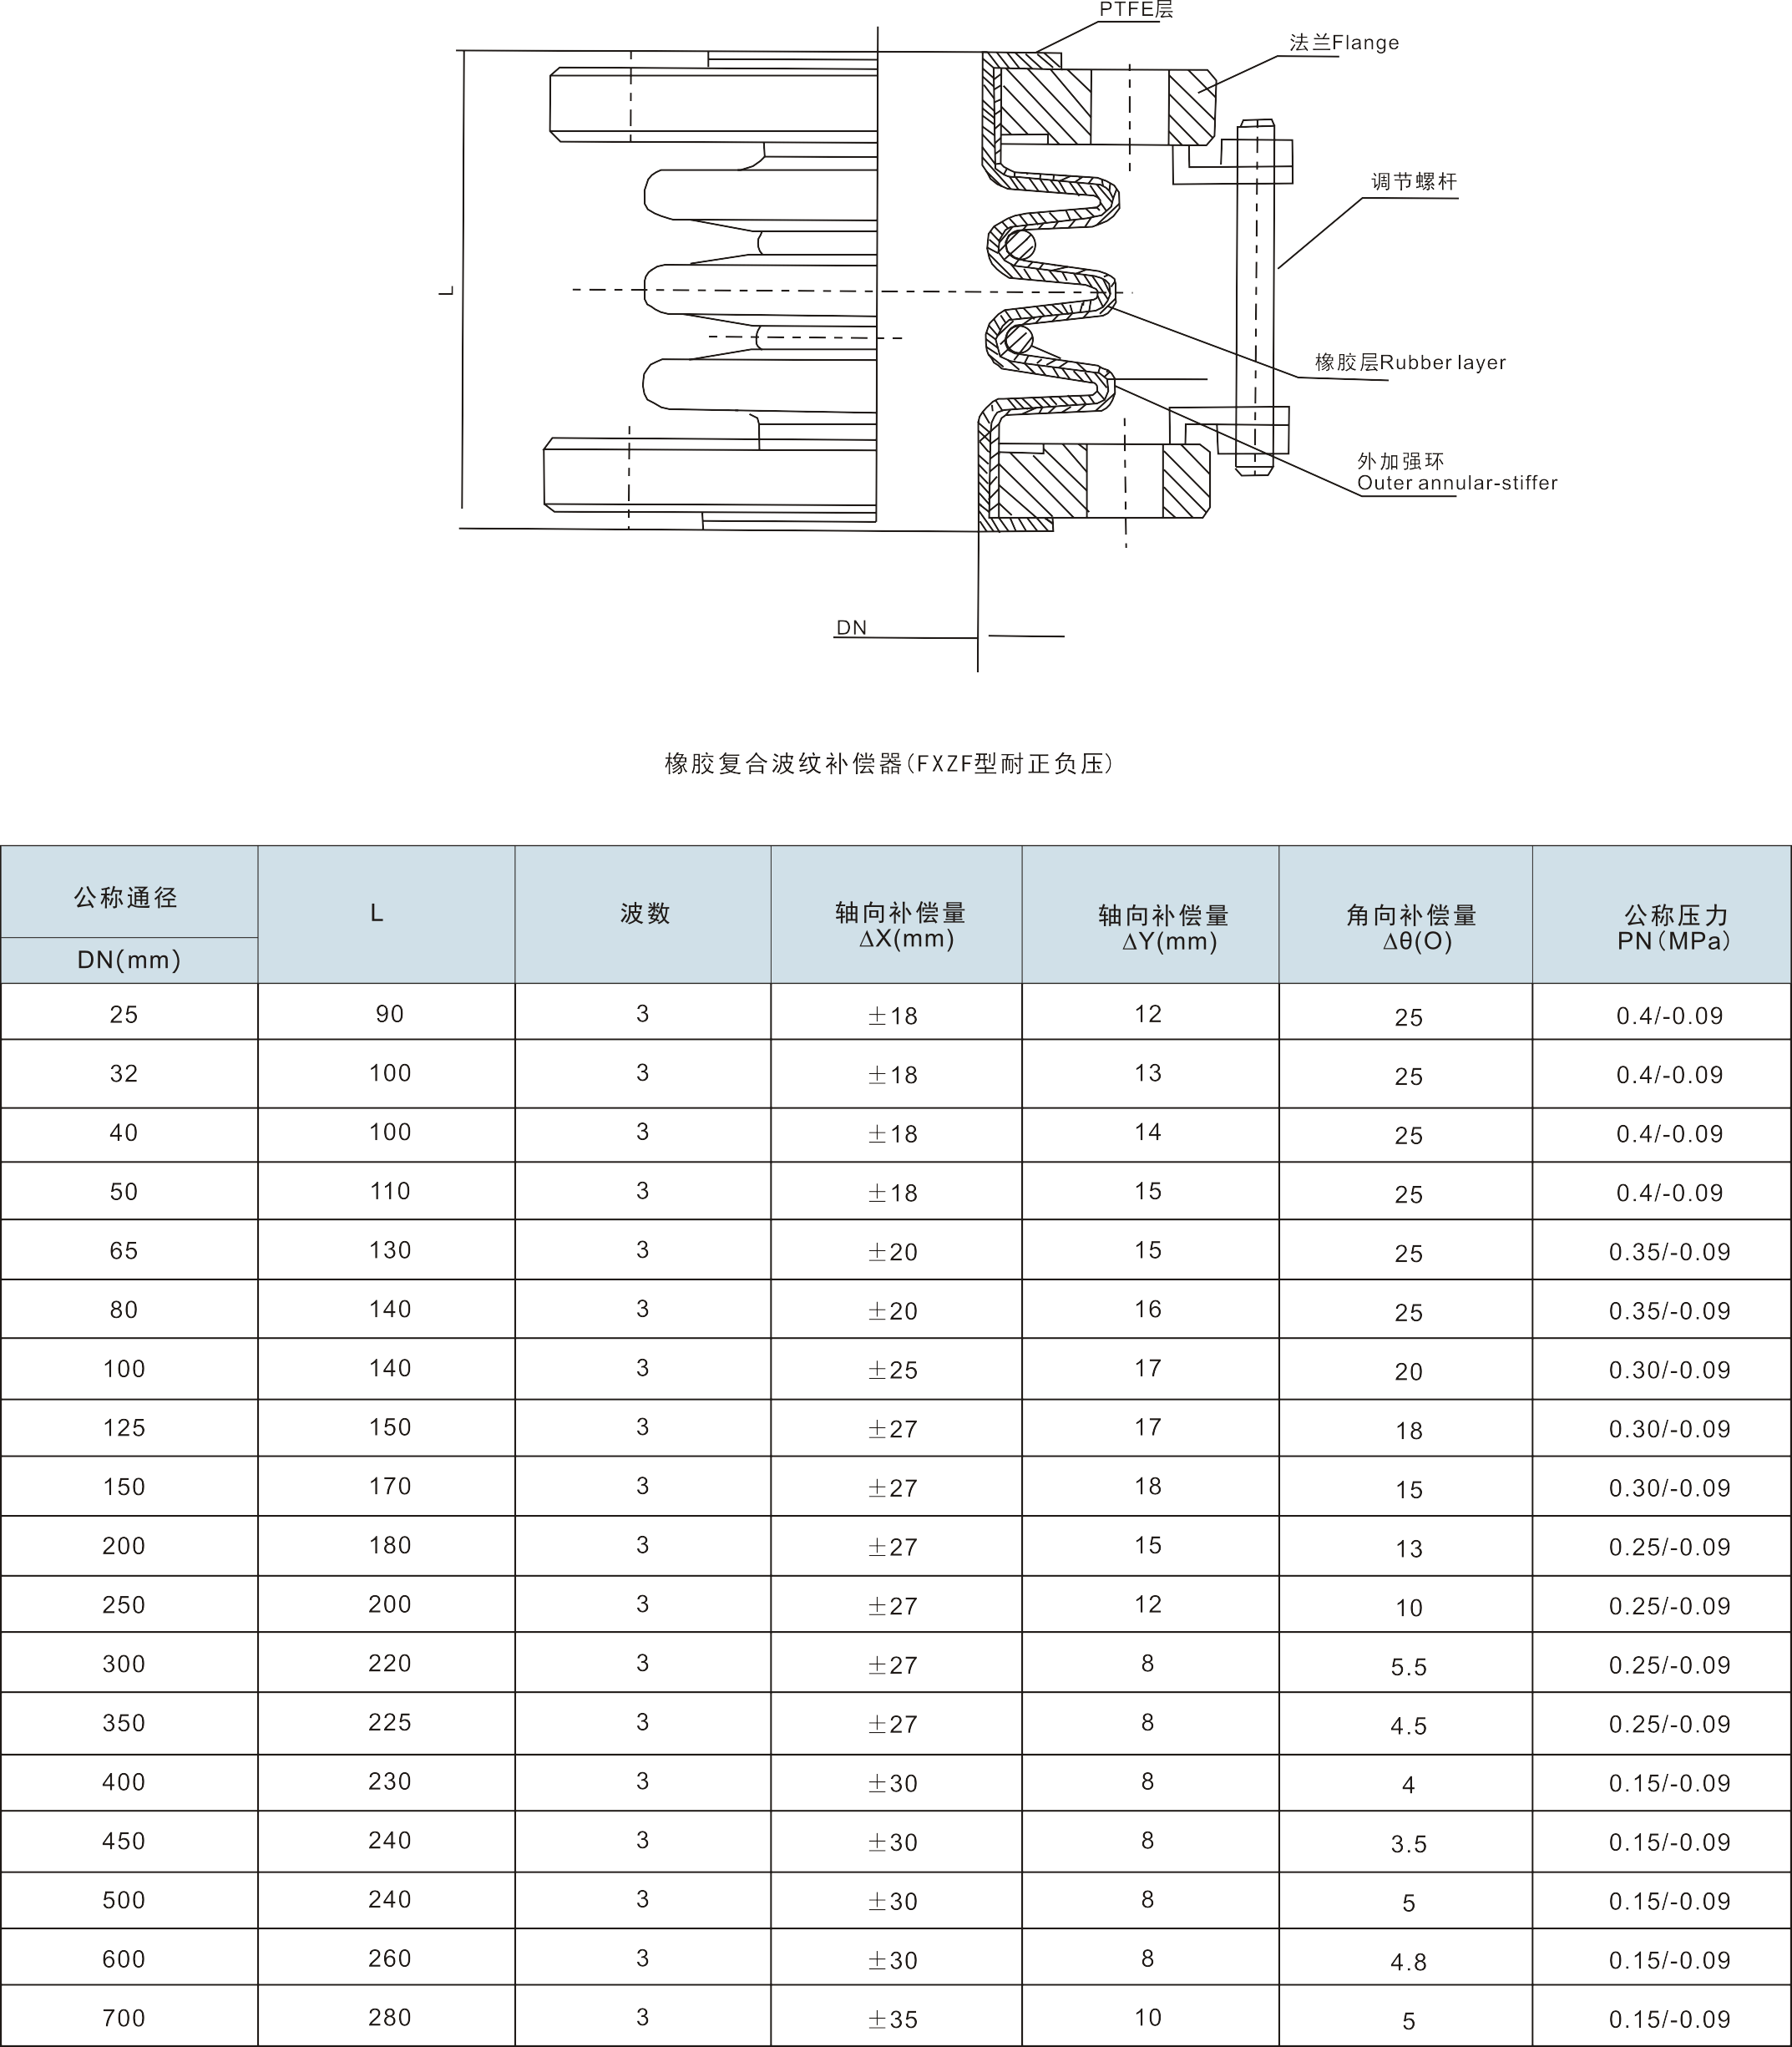This screenshot has height=2047, width=1792.
Task: Click the 调节螺杆 label
Action: click(x=1414, y=182)
